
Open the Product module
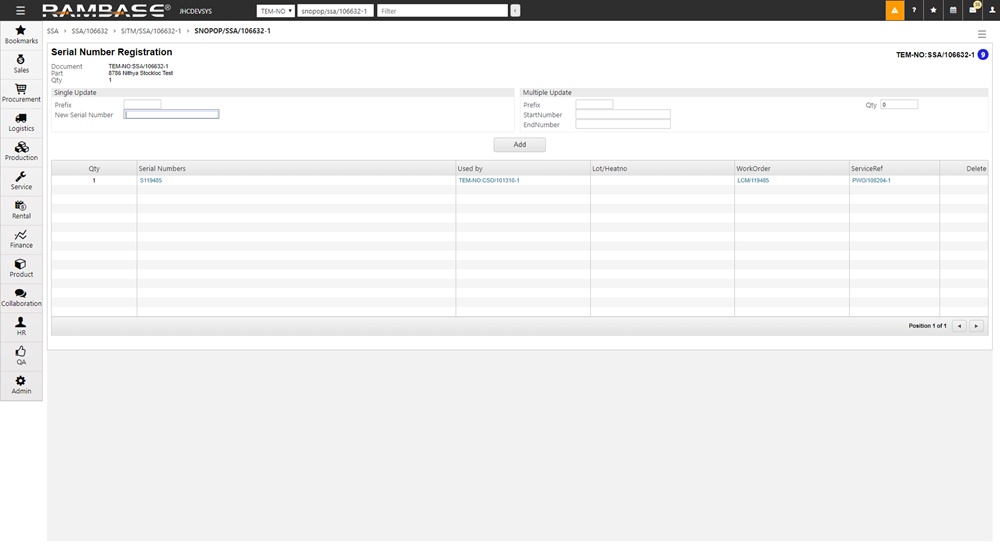tap(21, 268)
